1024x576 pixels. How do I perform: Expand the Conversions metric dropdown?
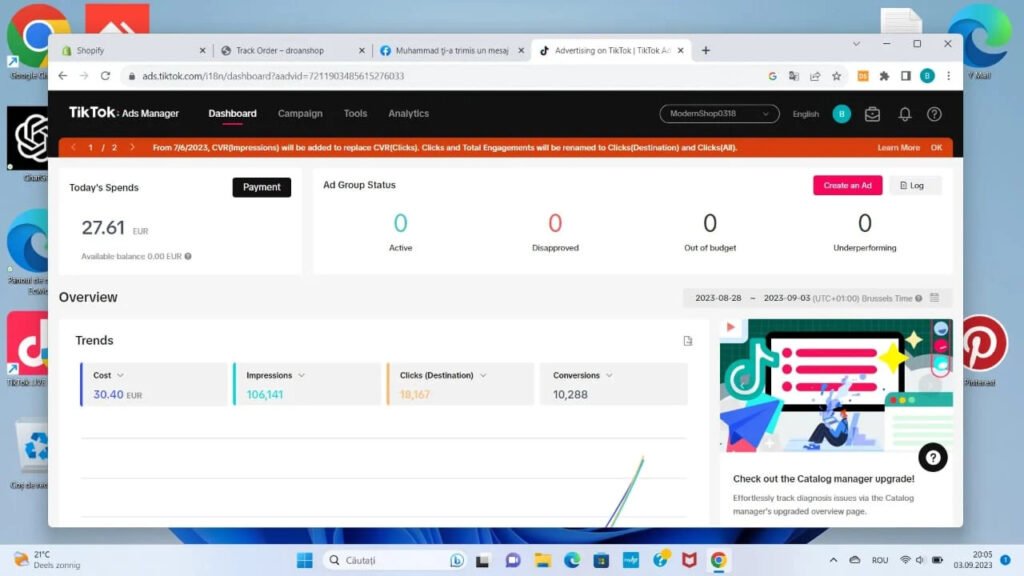pos(609,375)
